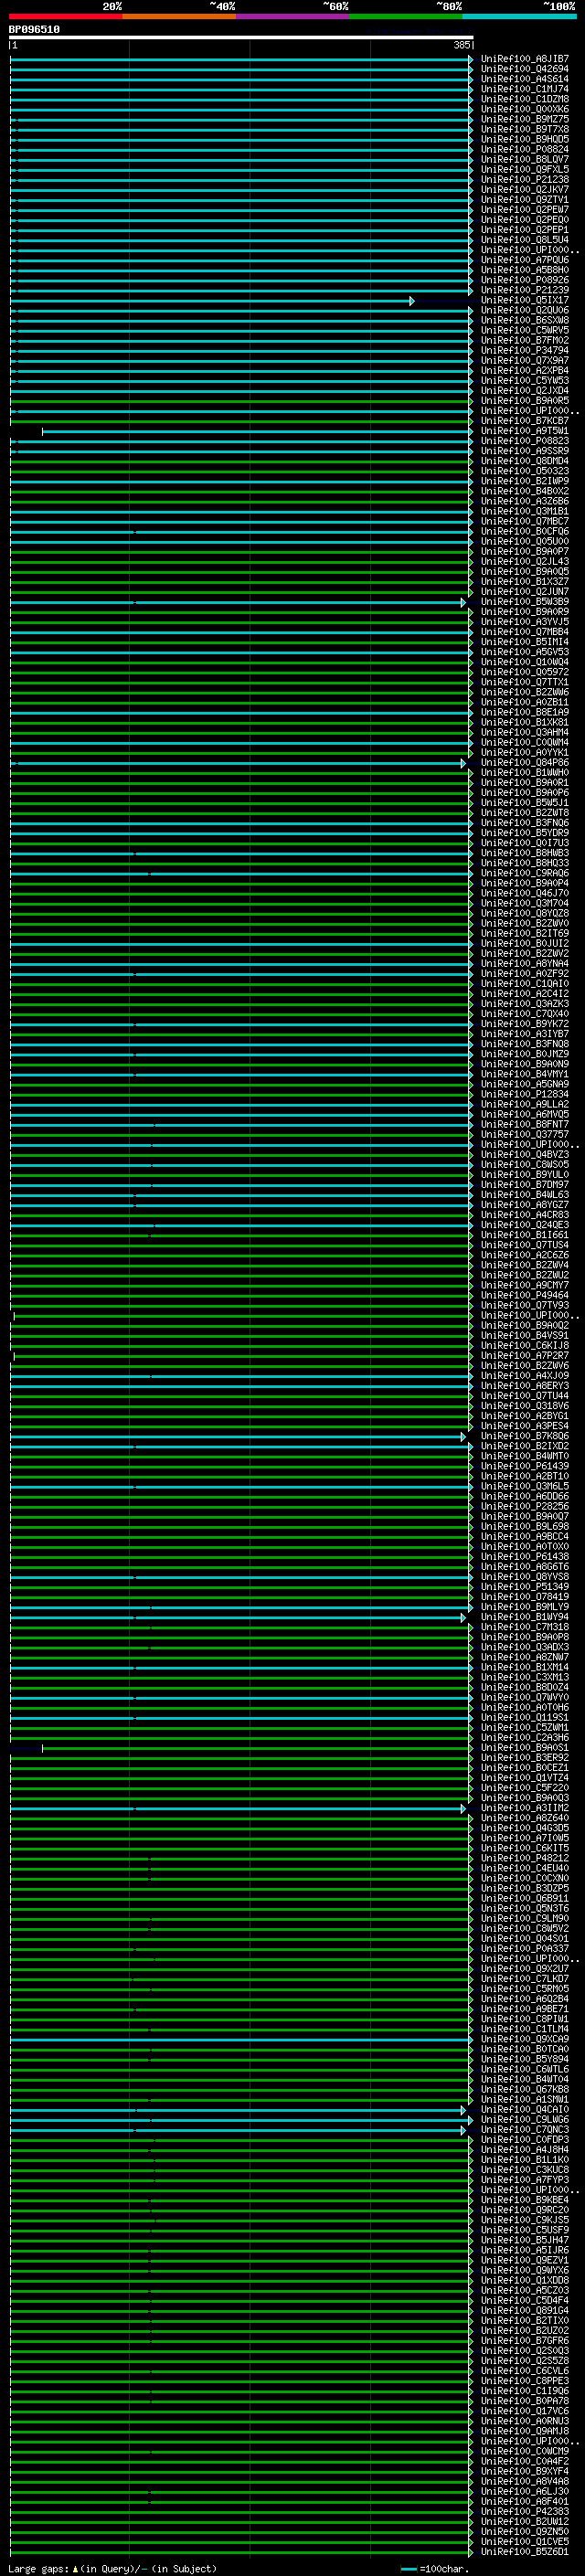
Task: Click the UniRef100_P21238 hit label
Action: 524,180
